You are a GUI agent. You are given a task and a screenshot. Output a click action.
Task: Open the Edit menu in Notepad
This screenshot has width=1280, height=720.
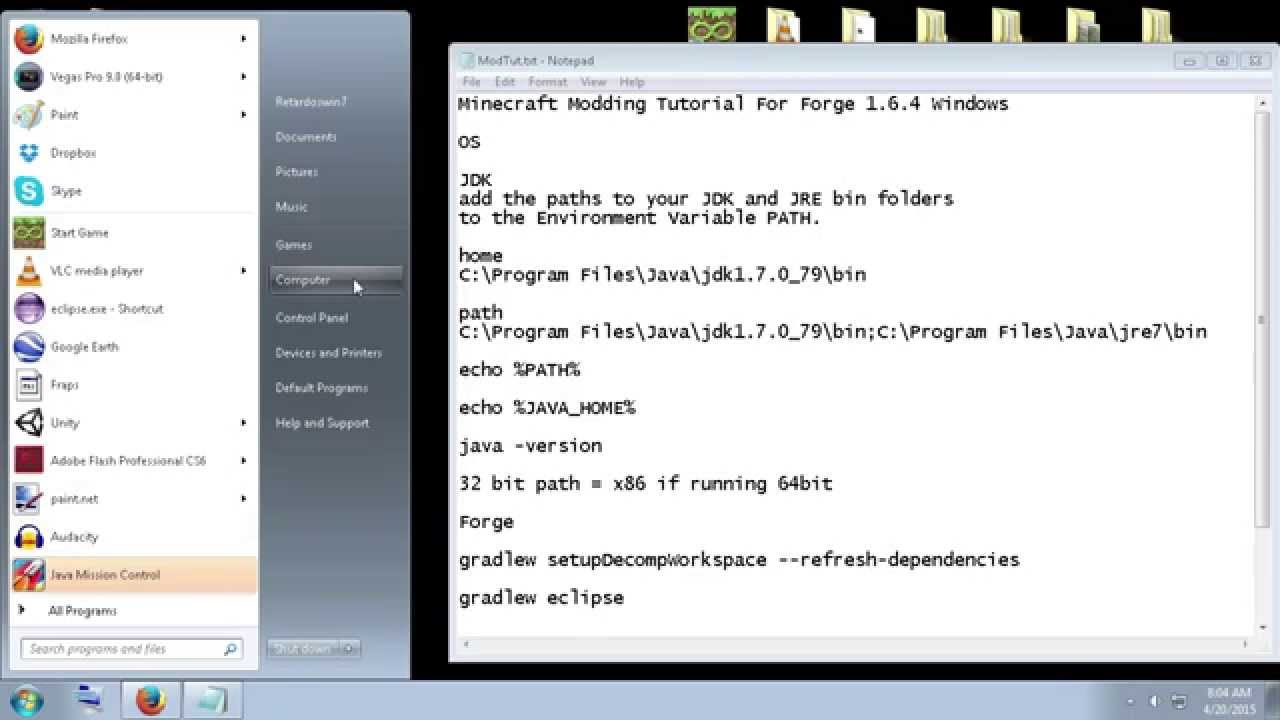pyautogui.click(x=505, y=82)
